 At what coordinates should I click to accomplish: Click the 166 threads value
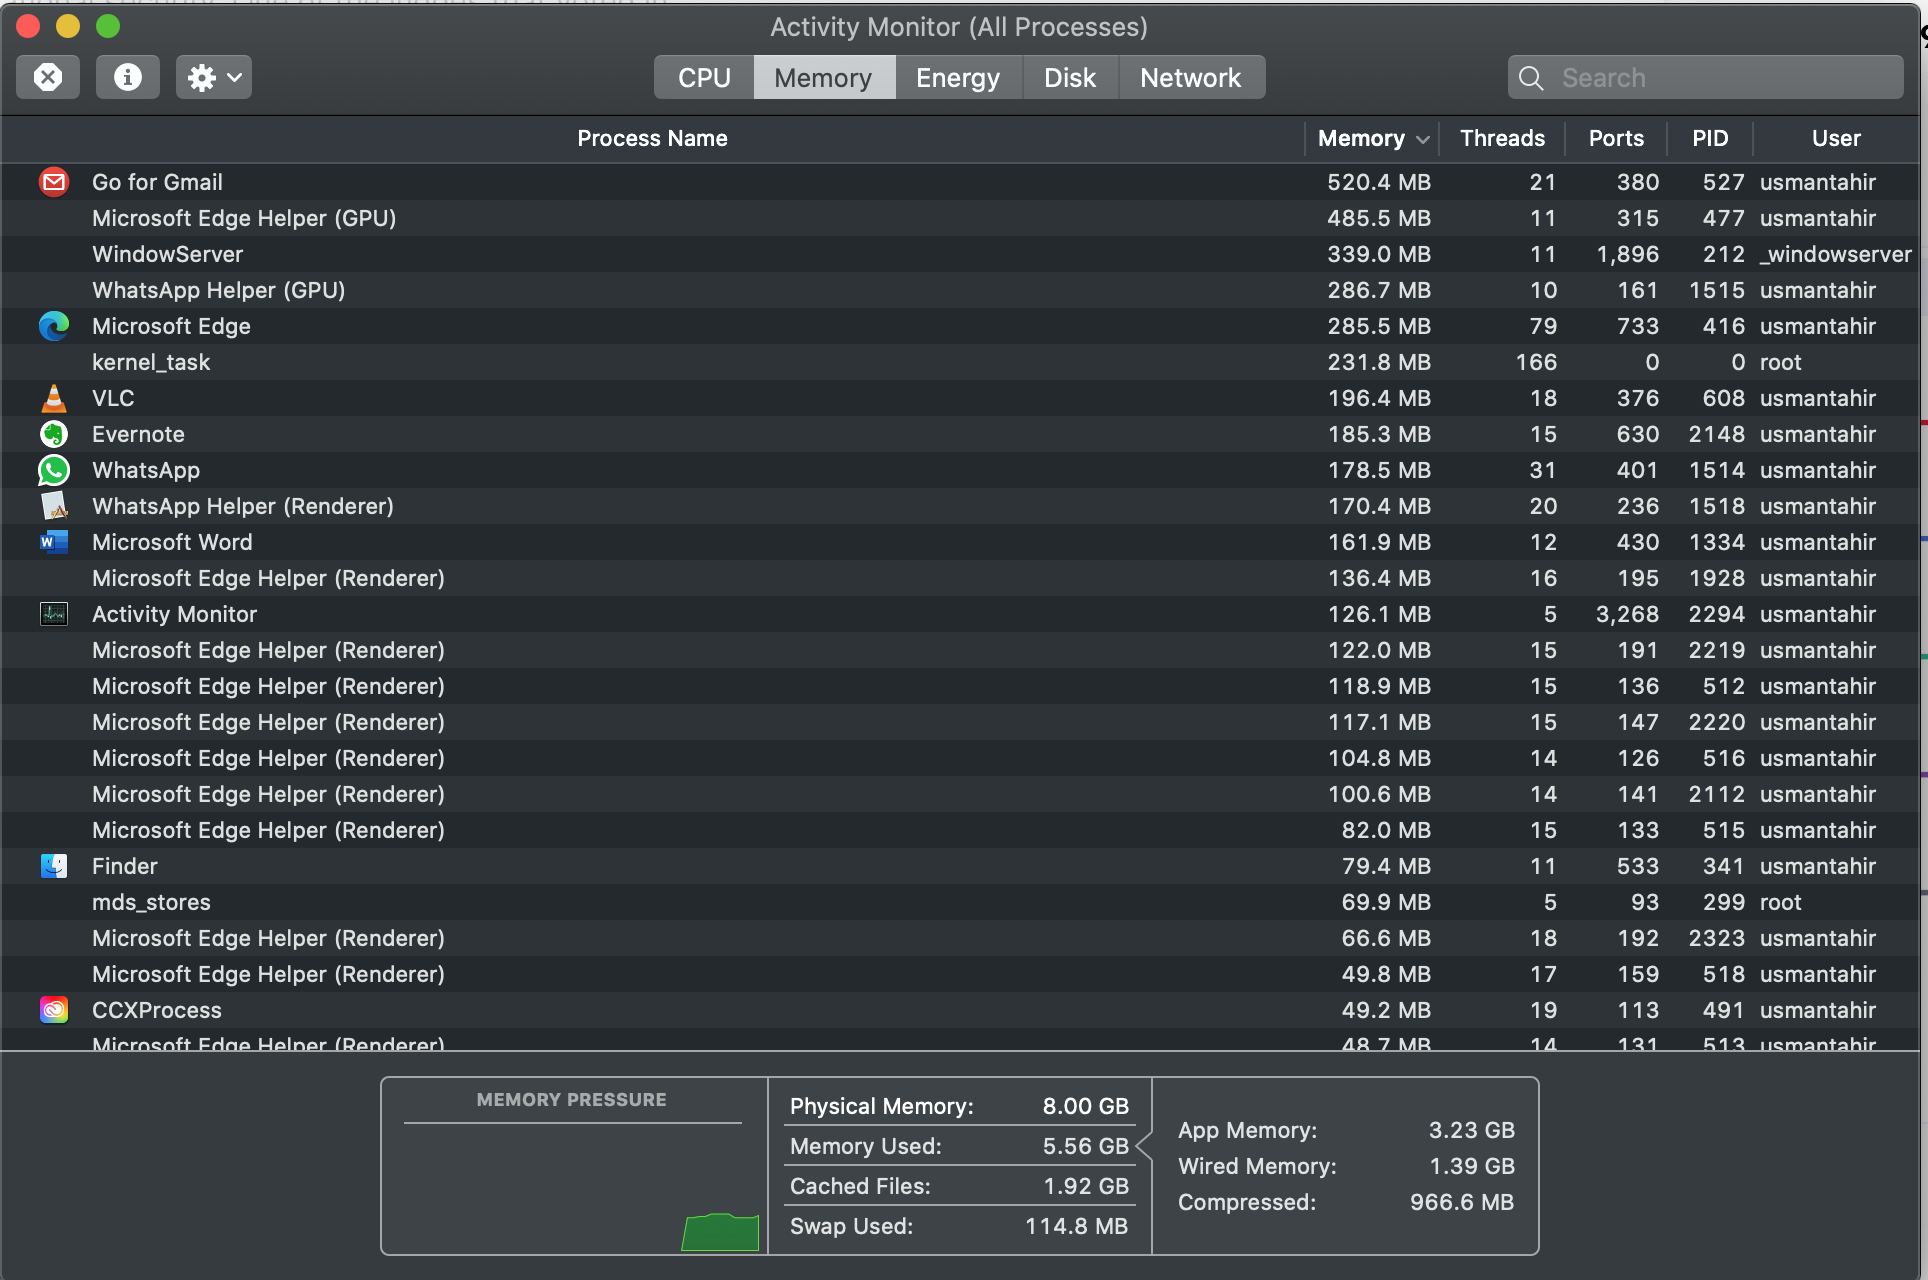(x=1536, y=362)
